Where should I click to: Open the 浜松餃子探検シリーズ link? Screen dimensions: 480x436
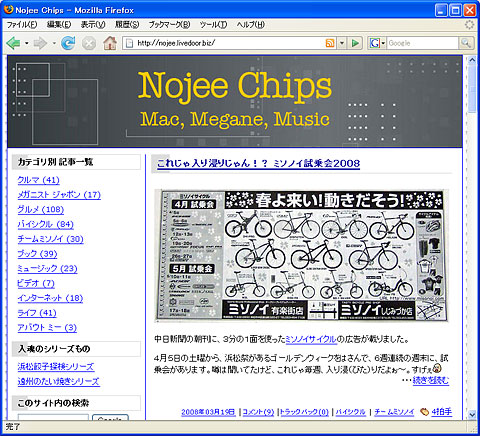[56, 366]
